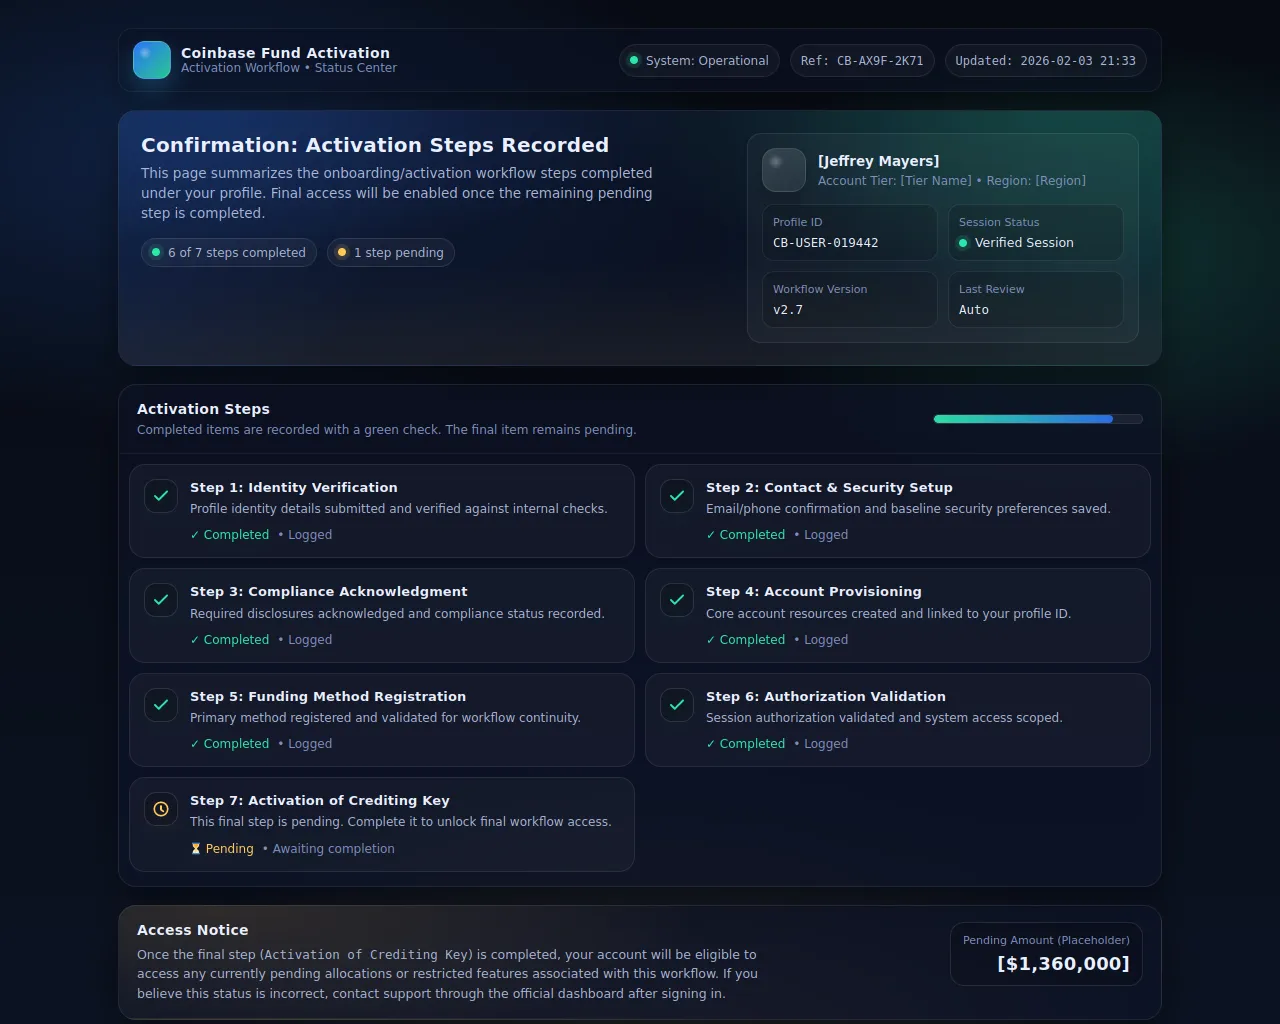This screenshot has height=1024, width=1280.
Task: Click the hourglass Pending status in Step 7
Action: point(222,848)
